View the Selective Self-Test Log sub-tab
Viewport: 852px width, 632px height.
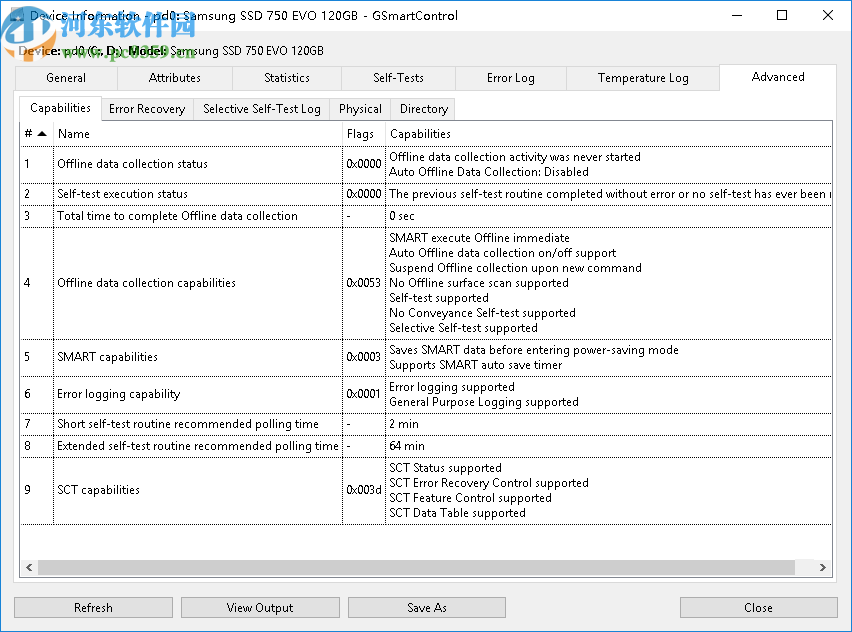(x=261, y=109)
